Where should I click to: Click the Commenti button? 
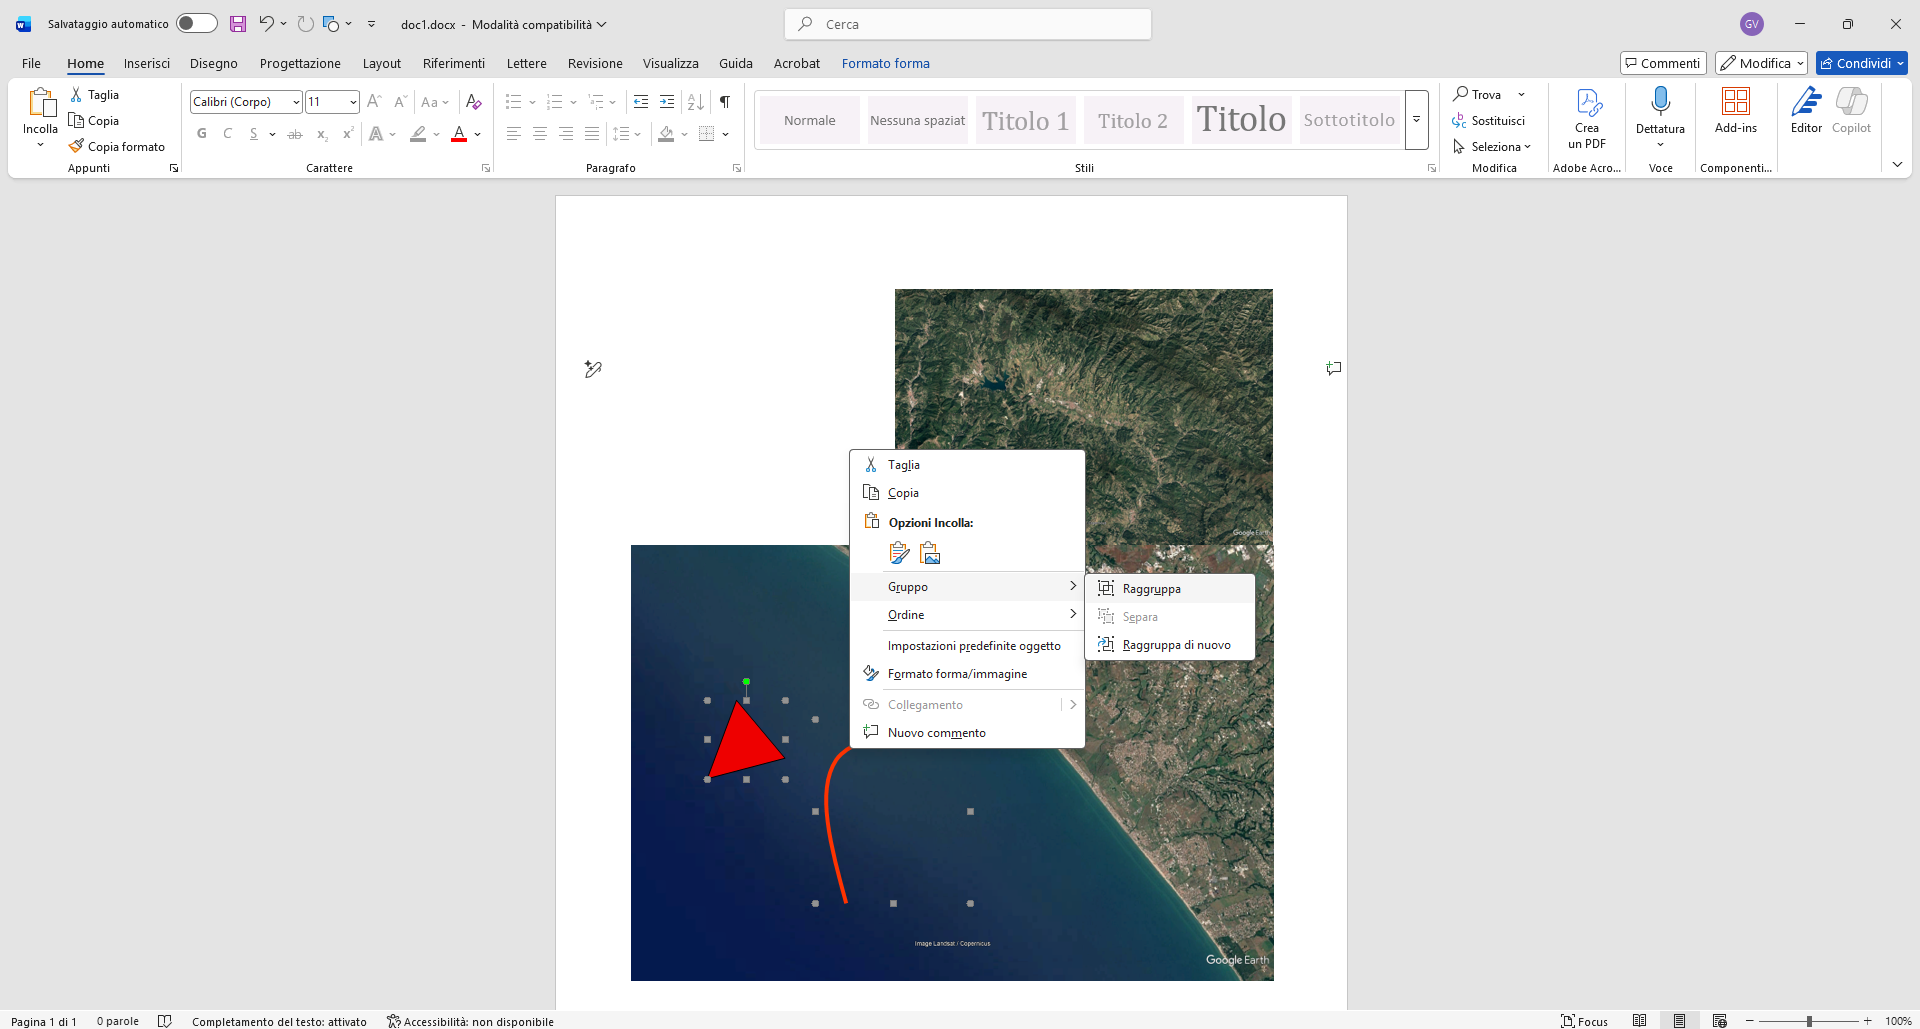(1663, 63)
